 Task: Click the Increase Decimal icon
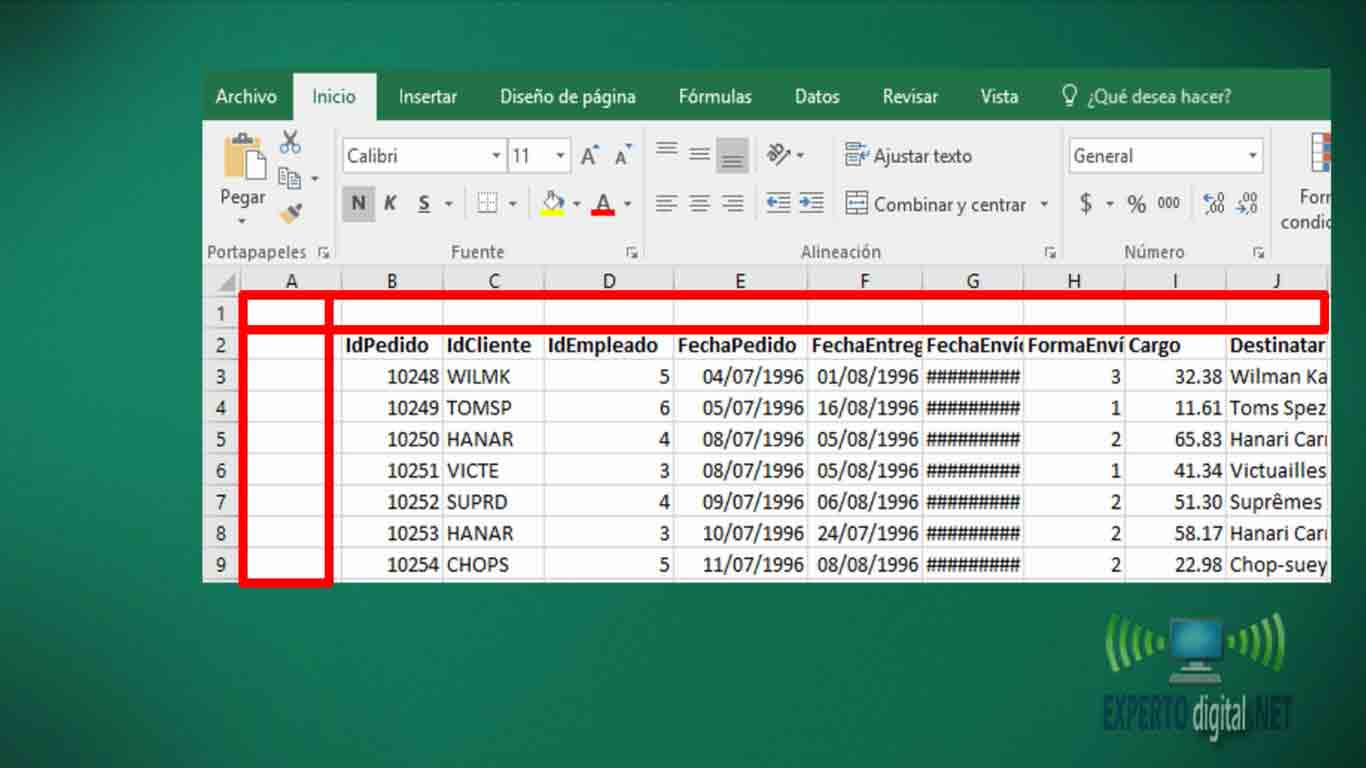click(x=1214, y=204)
